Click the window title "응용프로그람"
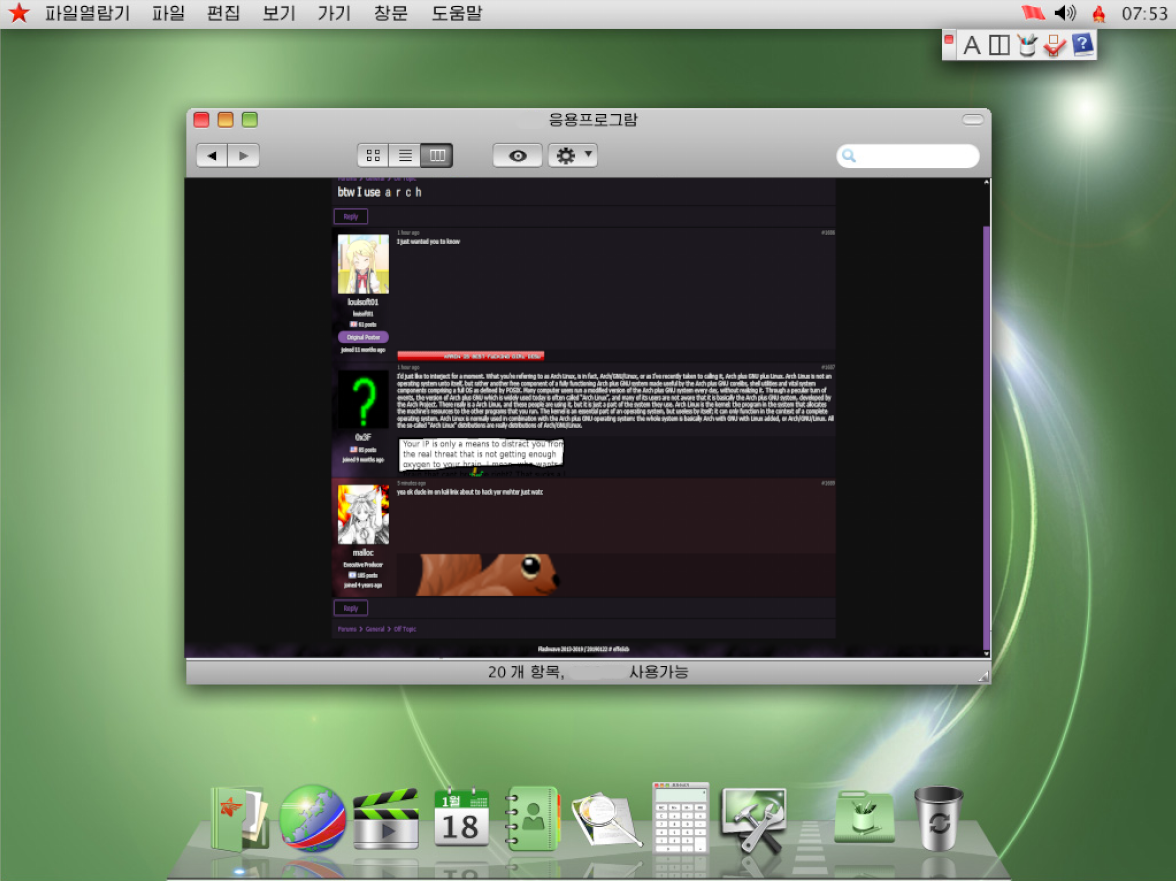 [592, 119]
